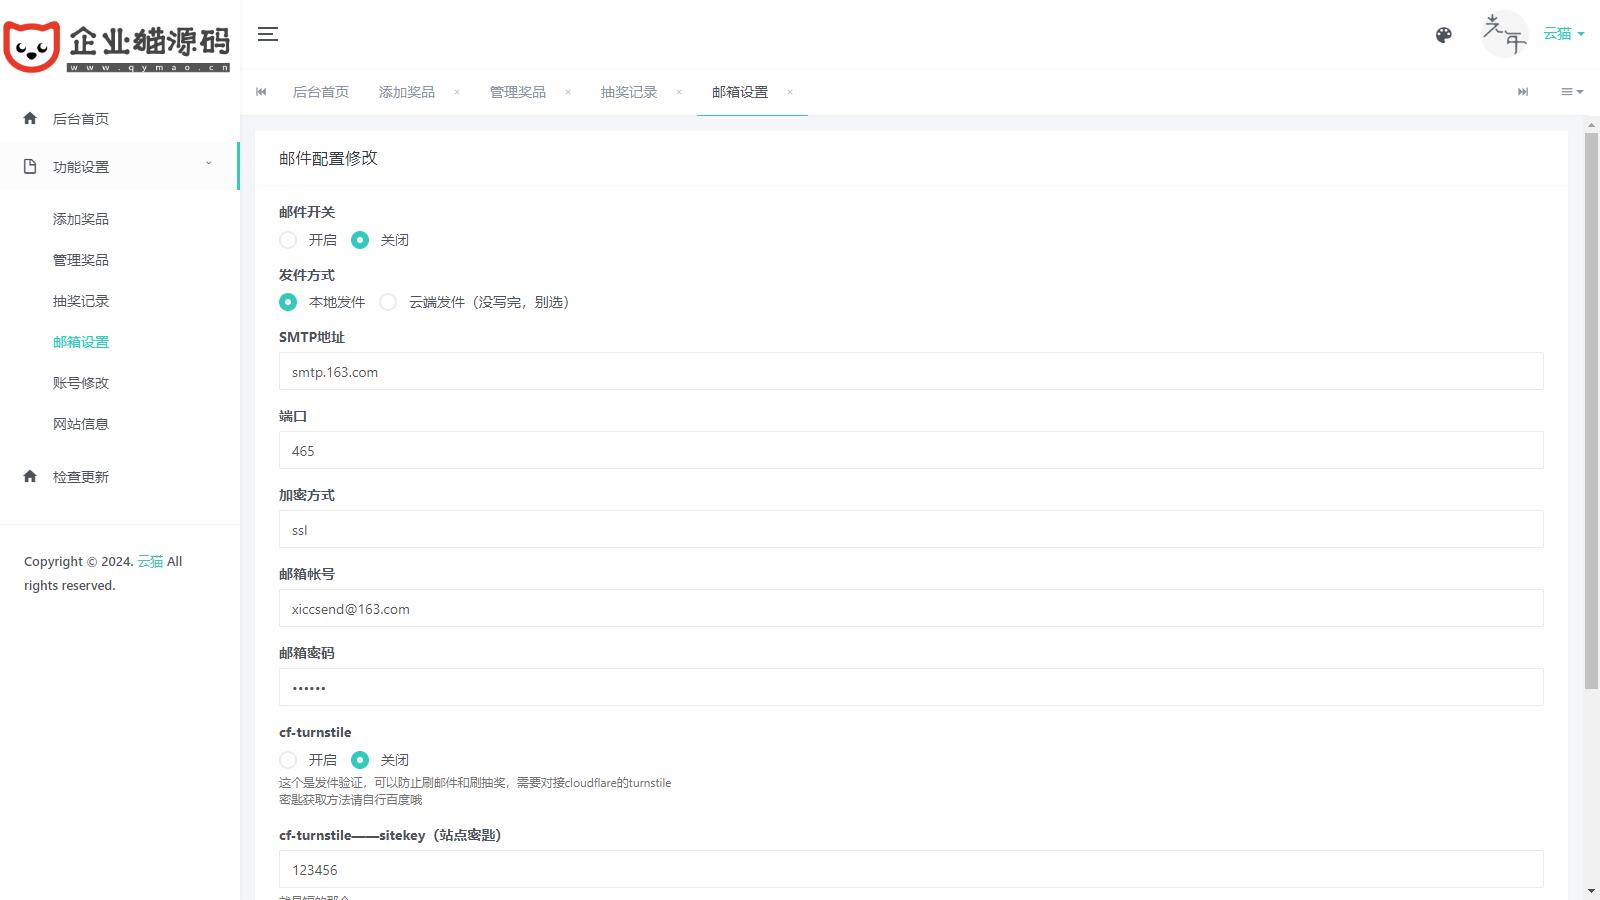Click the 加密方式 input field
1600x900 pixels.
point(911,529)
